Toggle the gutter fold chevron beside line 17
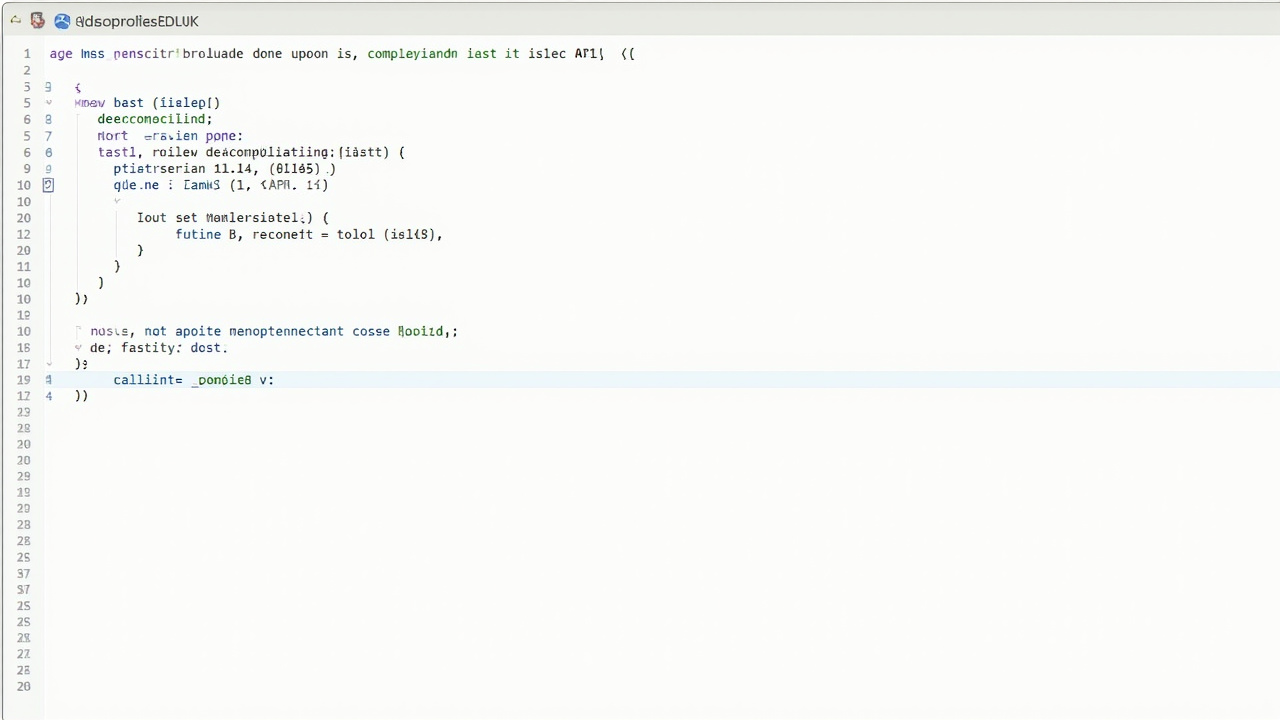 point(49,364)
